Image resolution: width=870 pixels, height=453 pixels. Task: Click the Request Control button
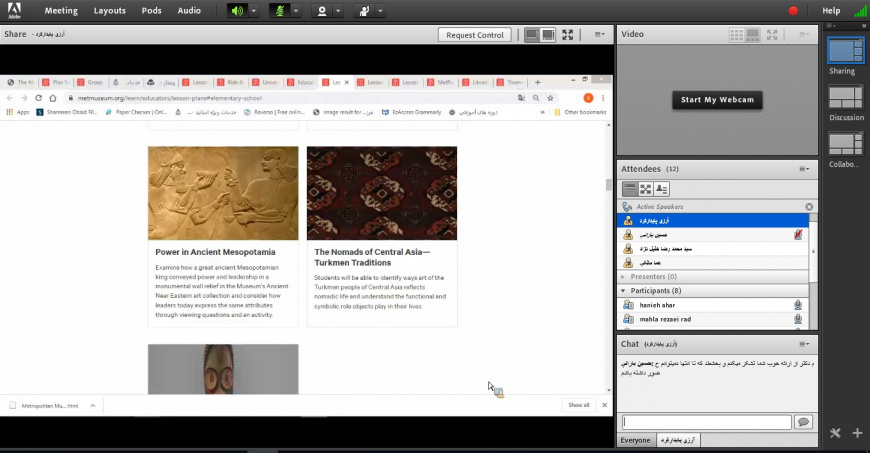click(474, 35)
